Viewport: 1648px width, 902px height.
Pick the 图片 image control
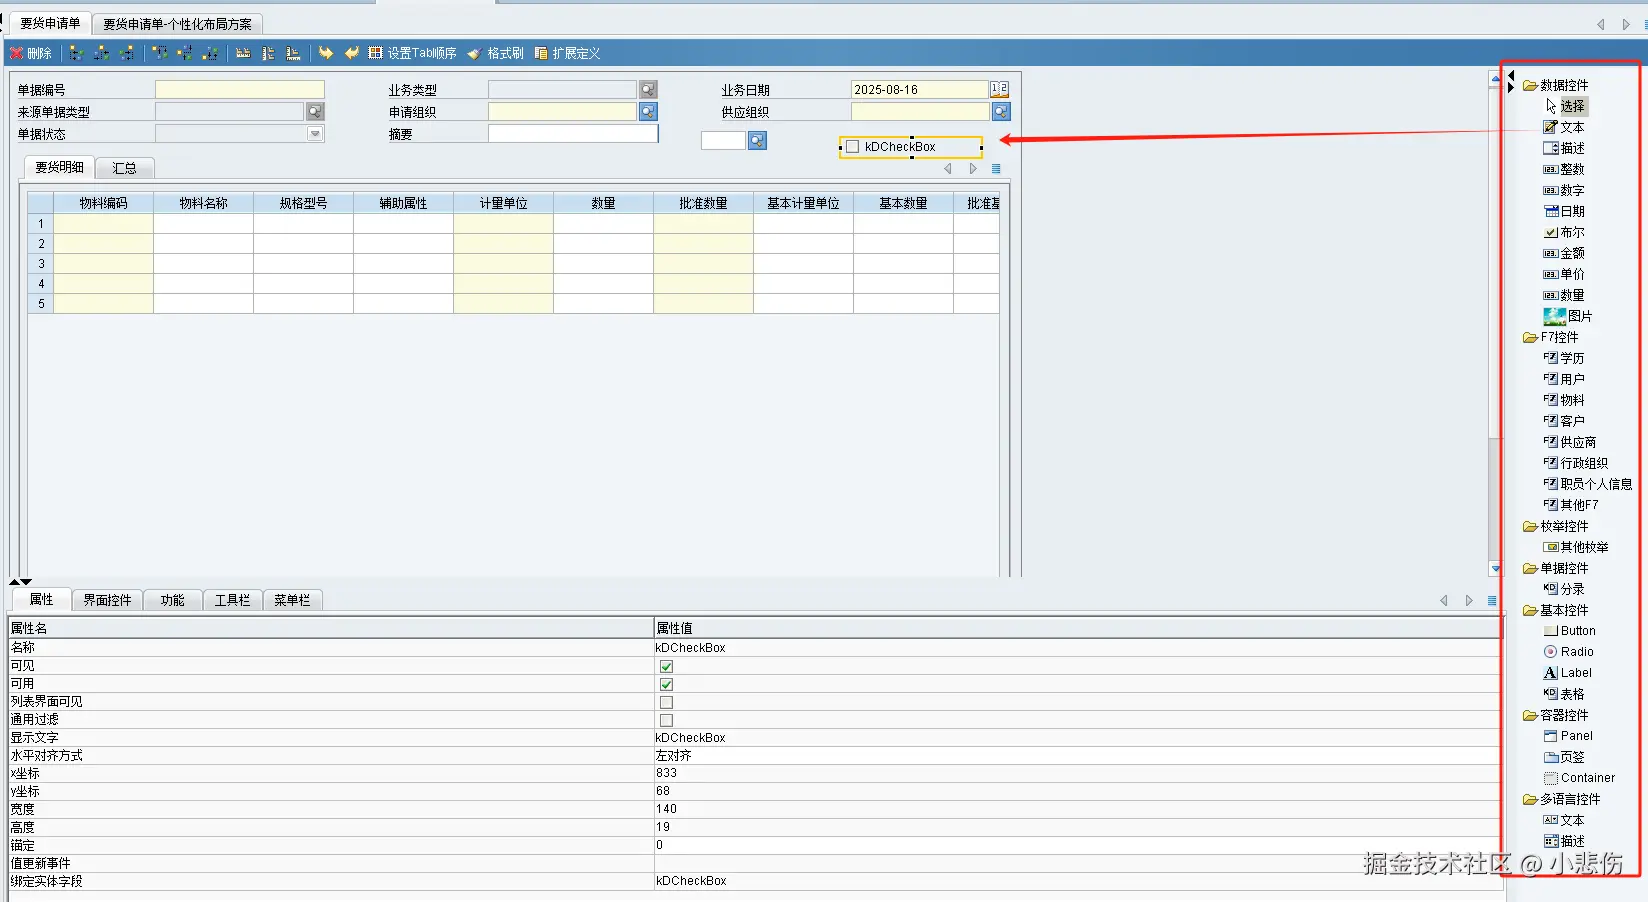pos(1568,316)
